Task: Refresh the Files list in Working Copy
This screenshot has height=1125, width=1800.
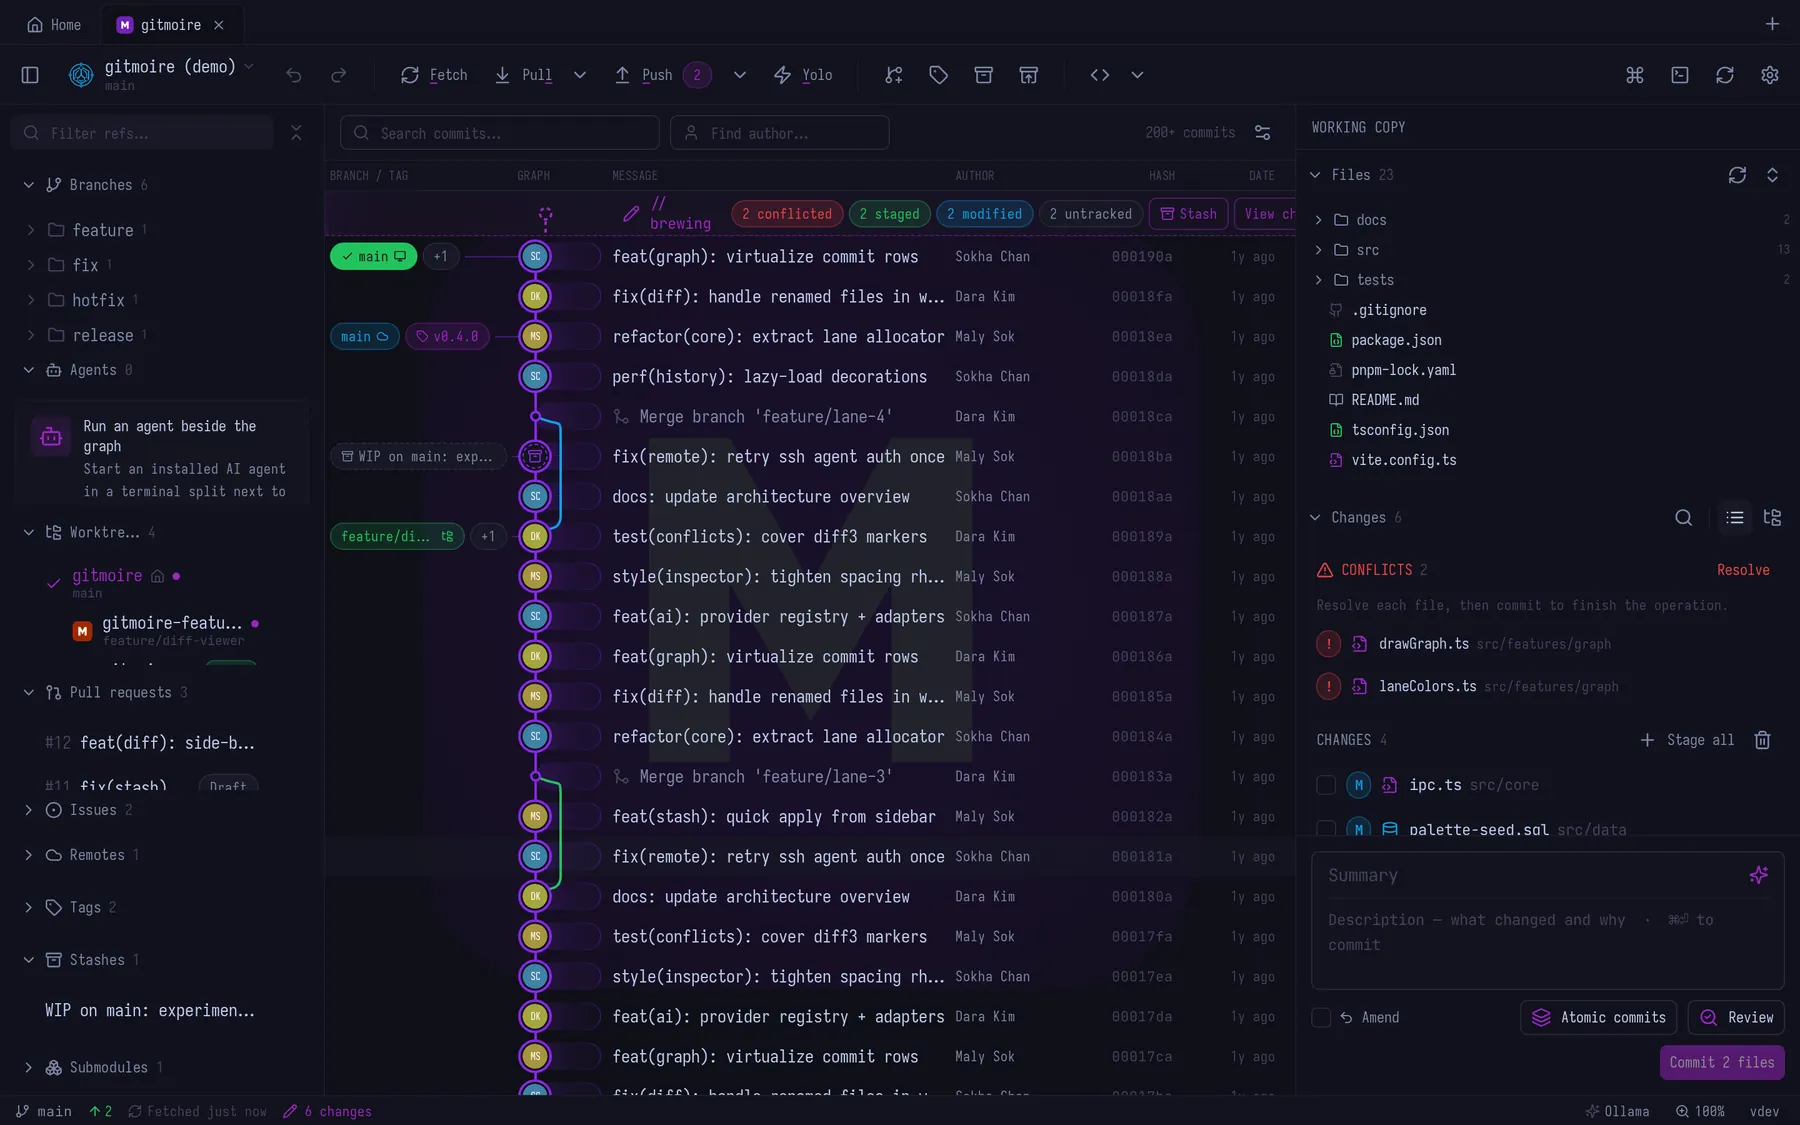Action: (x=1737, y=175)
